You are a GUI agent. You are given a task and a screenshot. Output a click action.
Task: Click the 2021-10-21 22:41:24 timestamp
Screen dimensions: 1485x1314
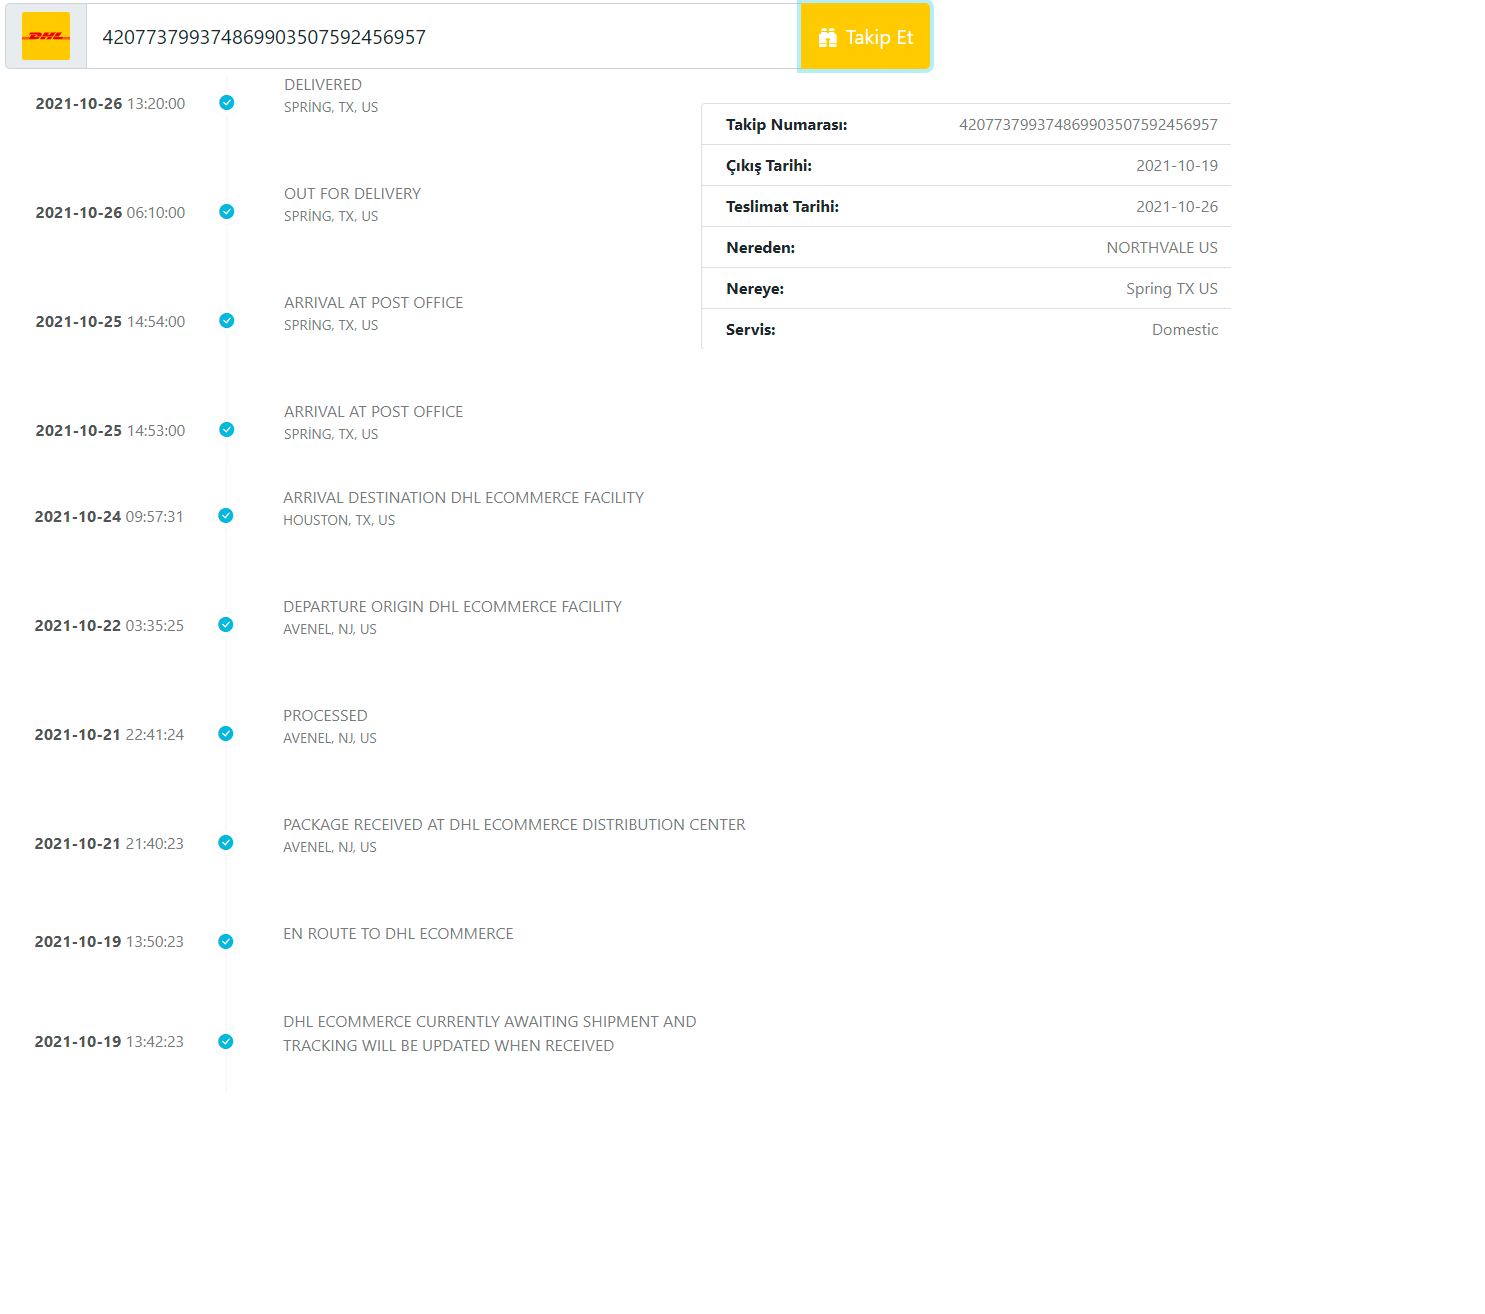tap(109, 735)
